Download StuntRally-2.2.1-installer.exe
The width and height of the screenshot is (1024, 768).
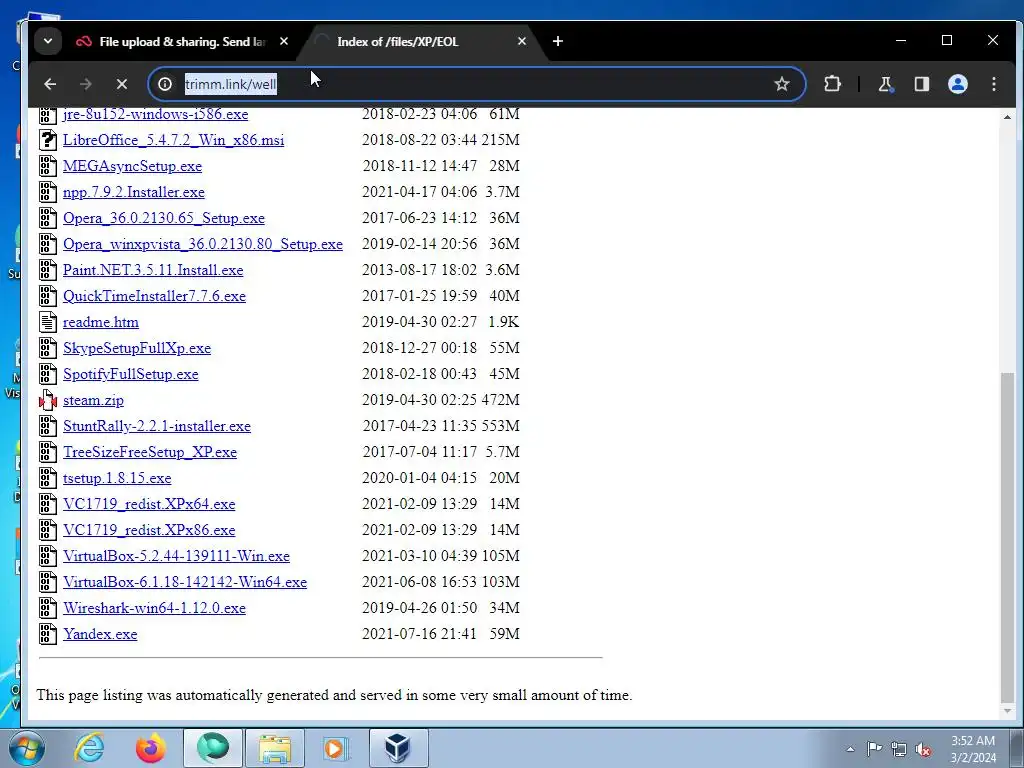(x=157, y=426)
